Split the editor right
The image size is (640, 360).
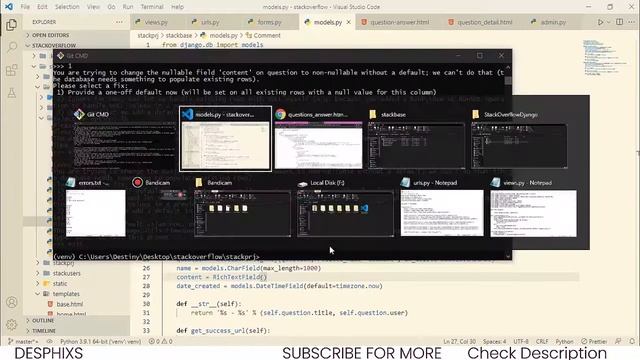point(619,22)
